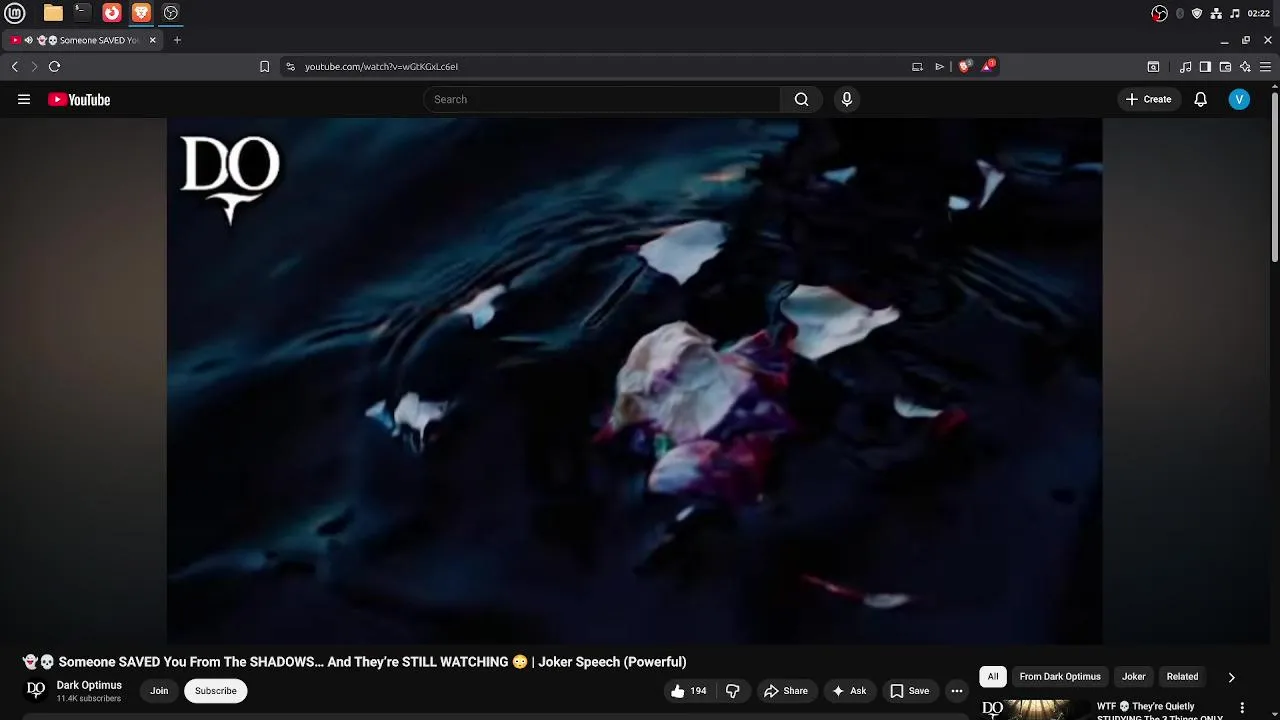Open the browser tab search icon

point(1153,67)
